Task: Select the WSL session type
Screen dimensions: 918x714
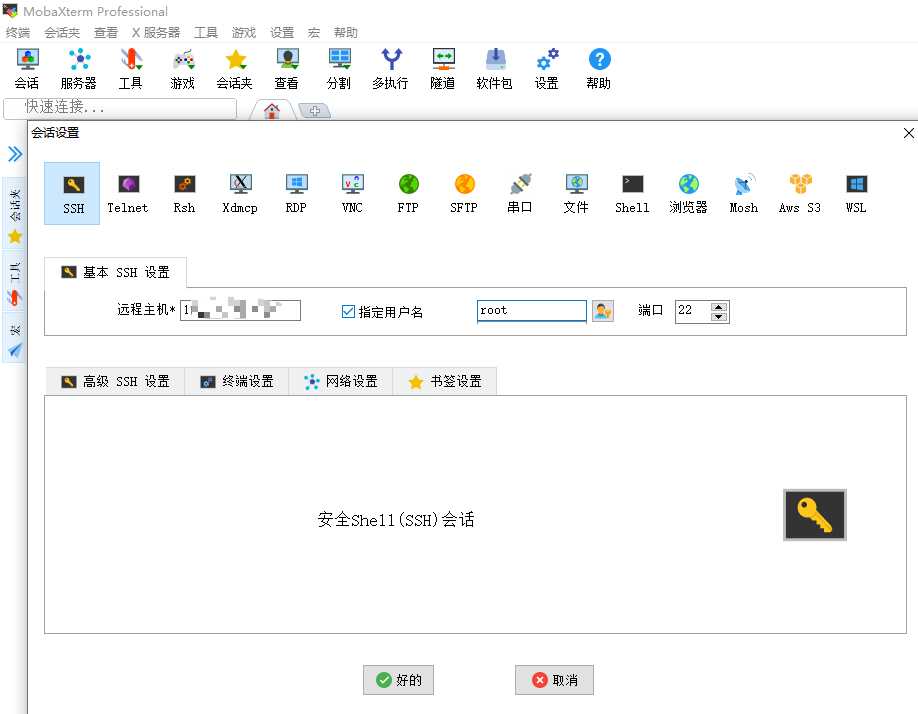Action: click(x=856, y=193)
